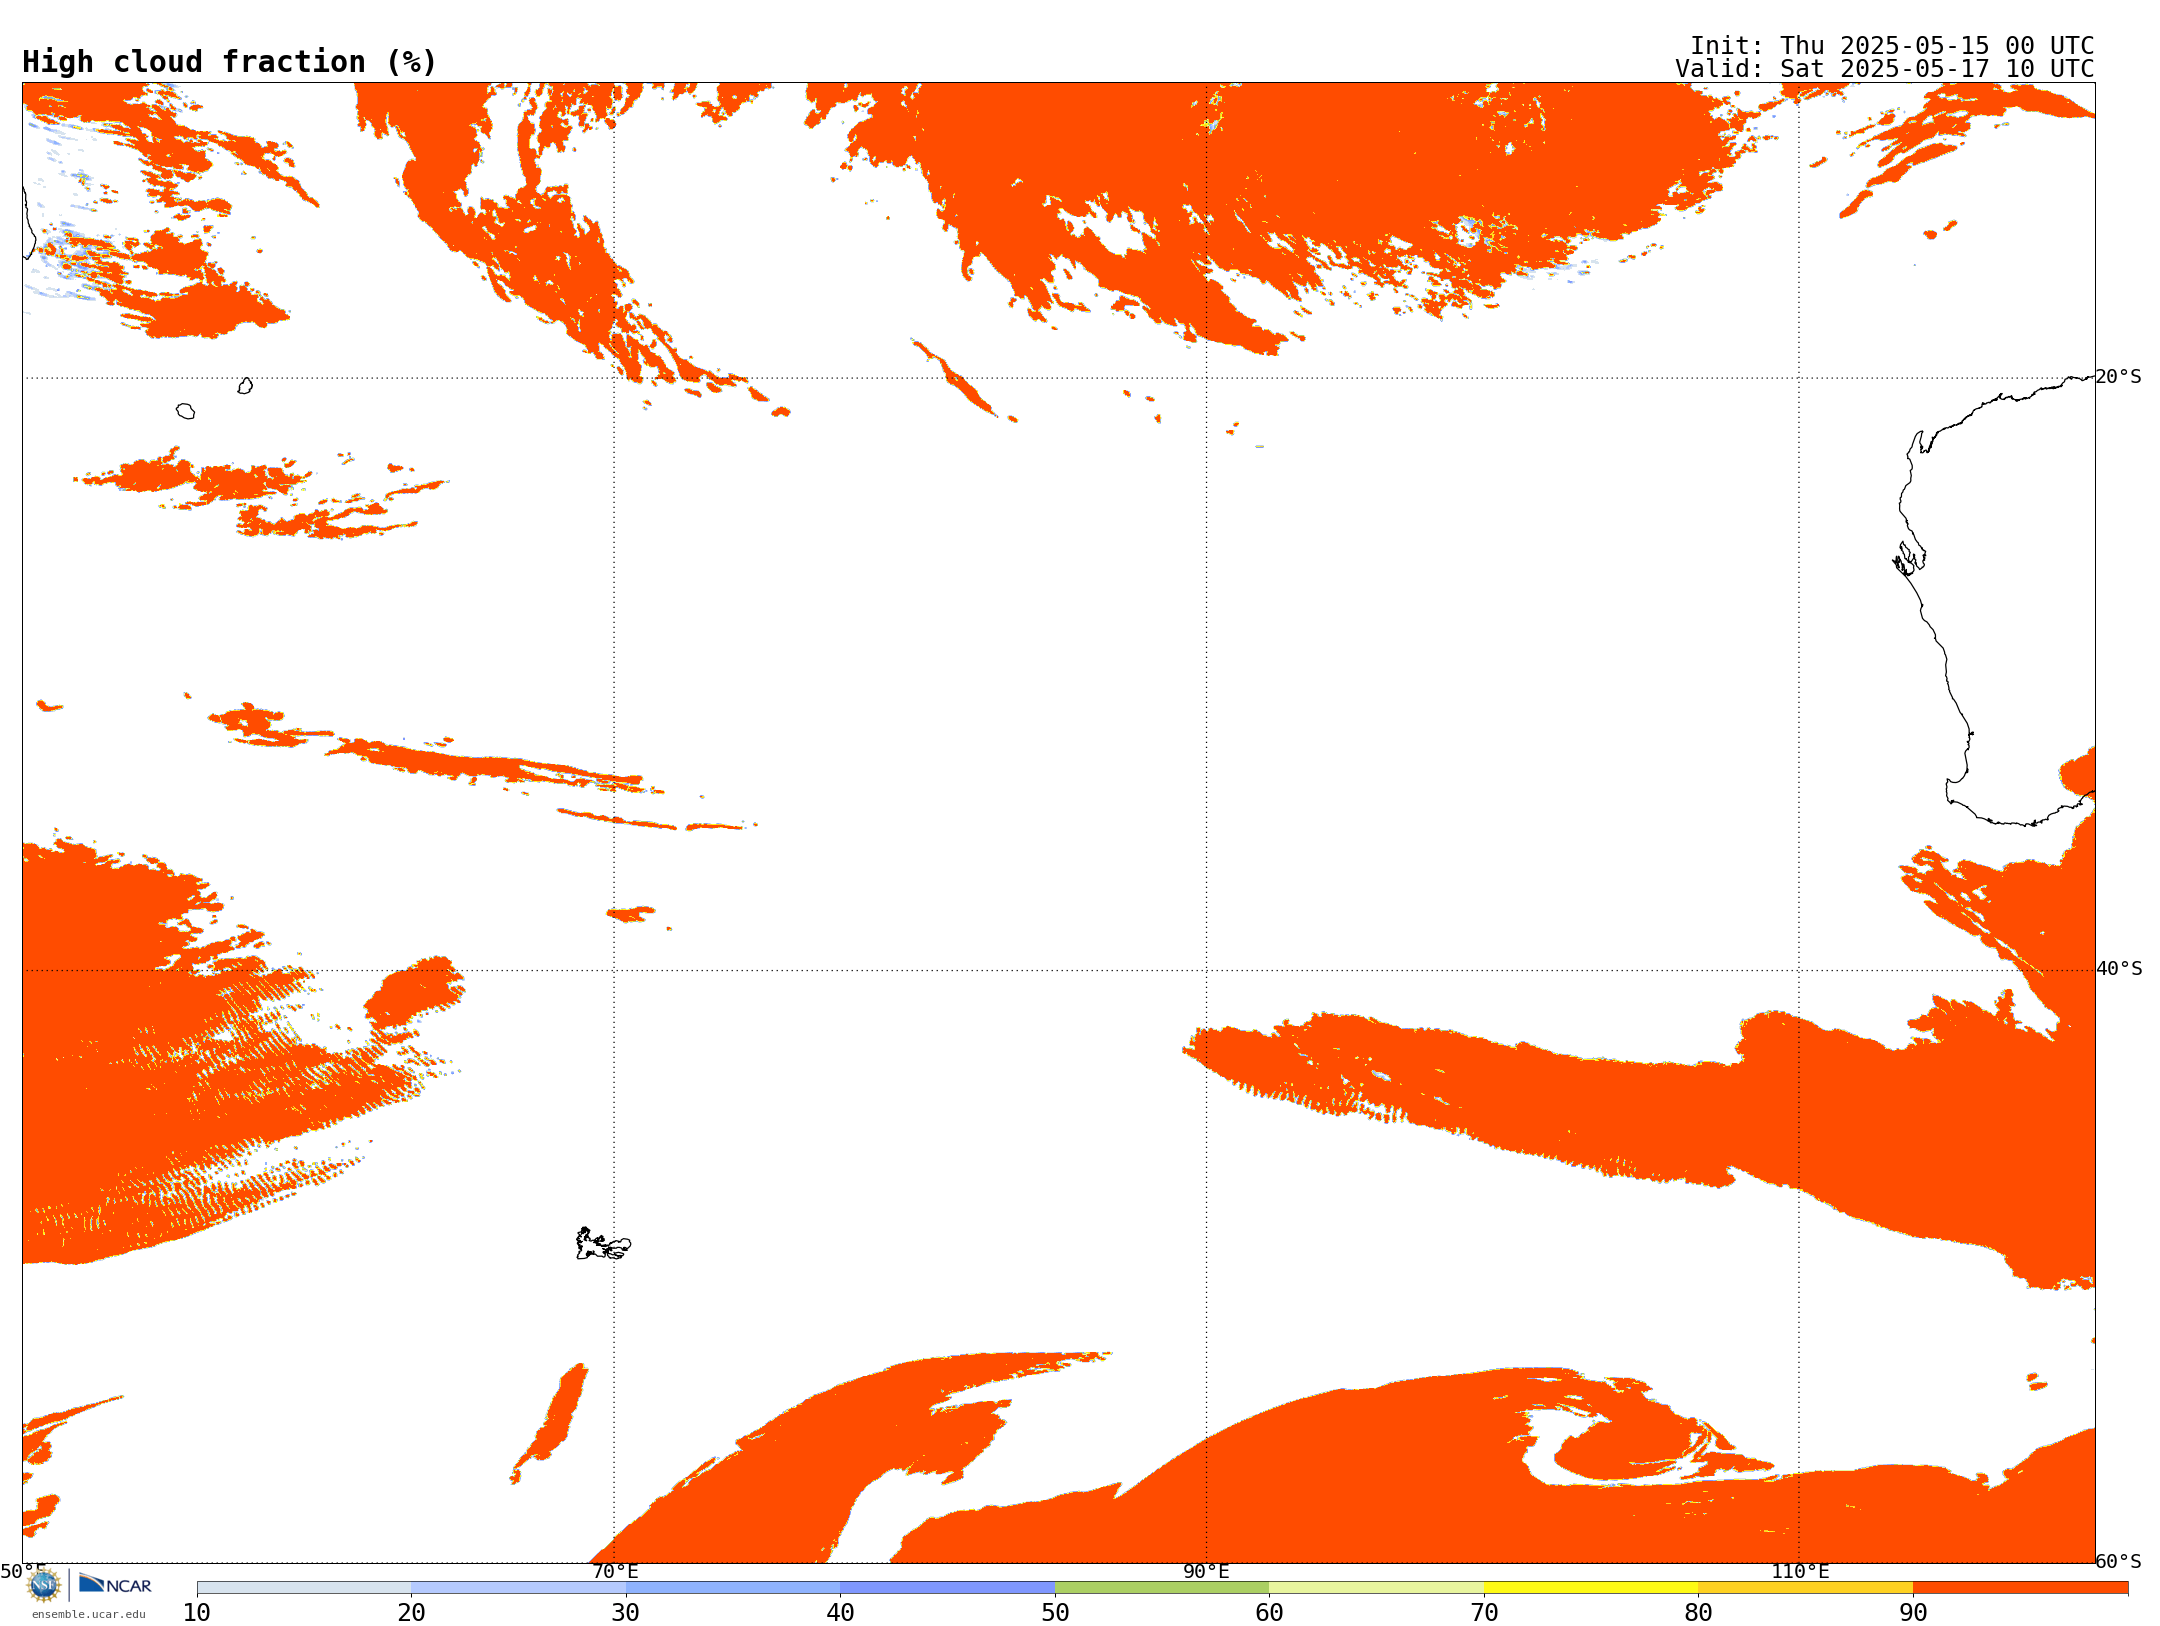Click the NSF logo icon

click(44, 1585)
